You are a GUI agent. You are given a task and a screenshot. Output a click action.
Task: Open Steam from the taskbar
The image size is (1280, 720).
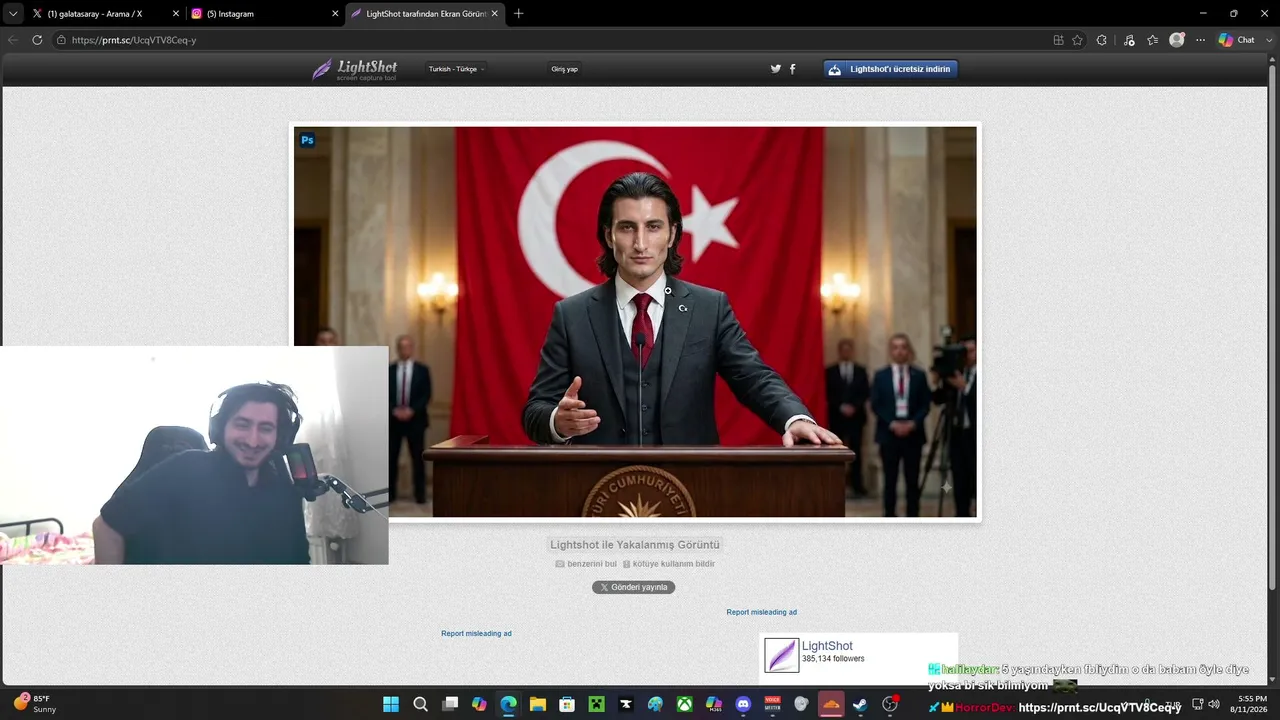[860, 704]
